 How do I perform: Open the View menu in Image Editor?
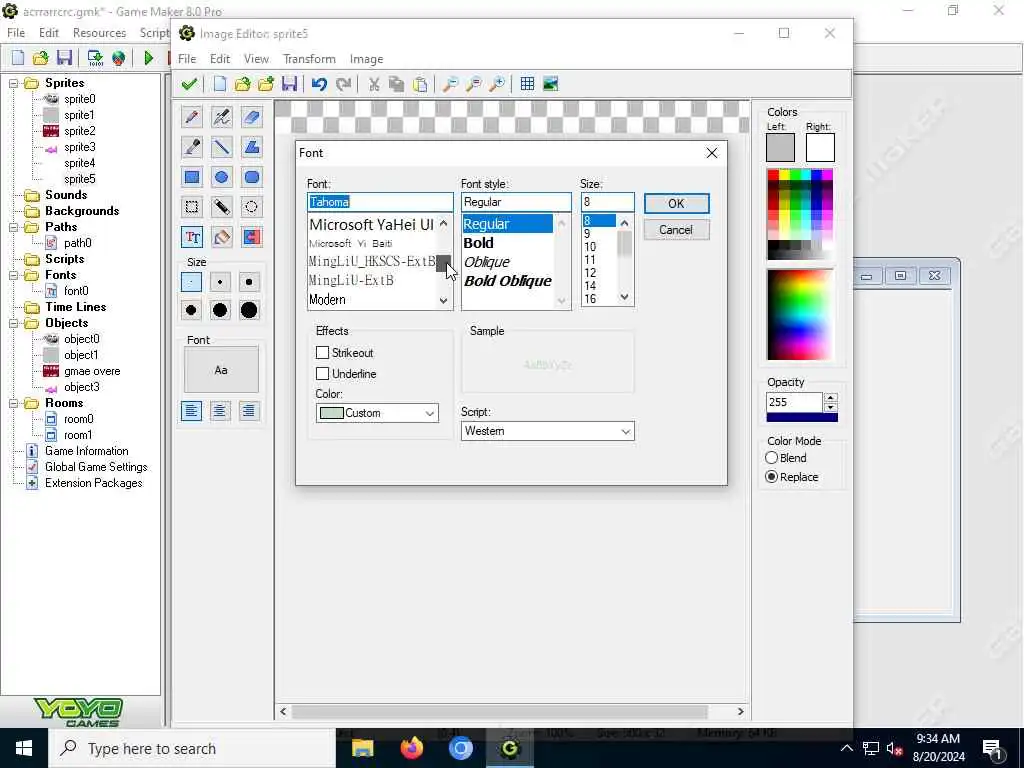(256, 59)
